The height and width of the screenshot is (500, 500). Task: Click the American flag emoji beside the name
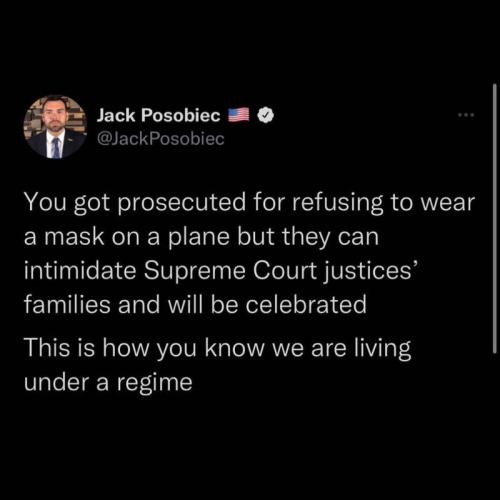[239, 115]
